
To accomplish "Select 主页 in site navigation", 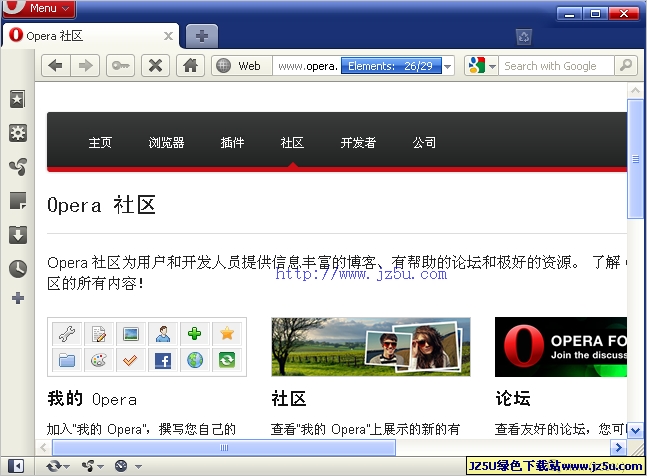I will click(x=100, y=143).
